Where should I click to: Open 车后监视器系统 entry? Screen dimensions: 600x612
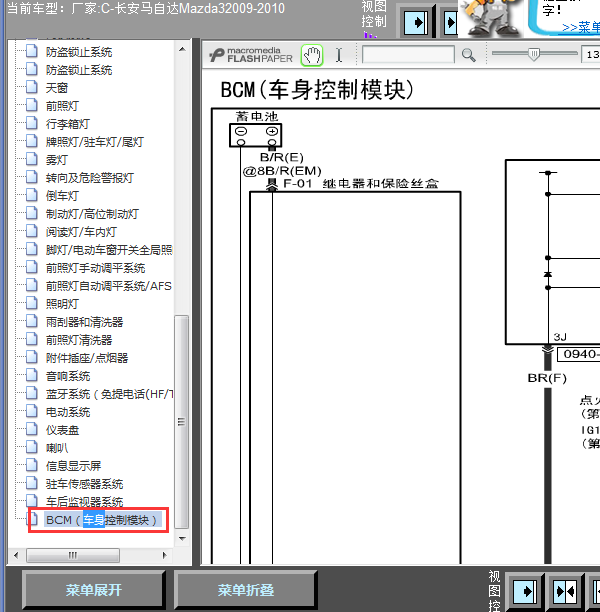[84, 502]
